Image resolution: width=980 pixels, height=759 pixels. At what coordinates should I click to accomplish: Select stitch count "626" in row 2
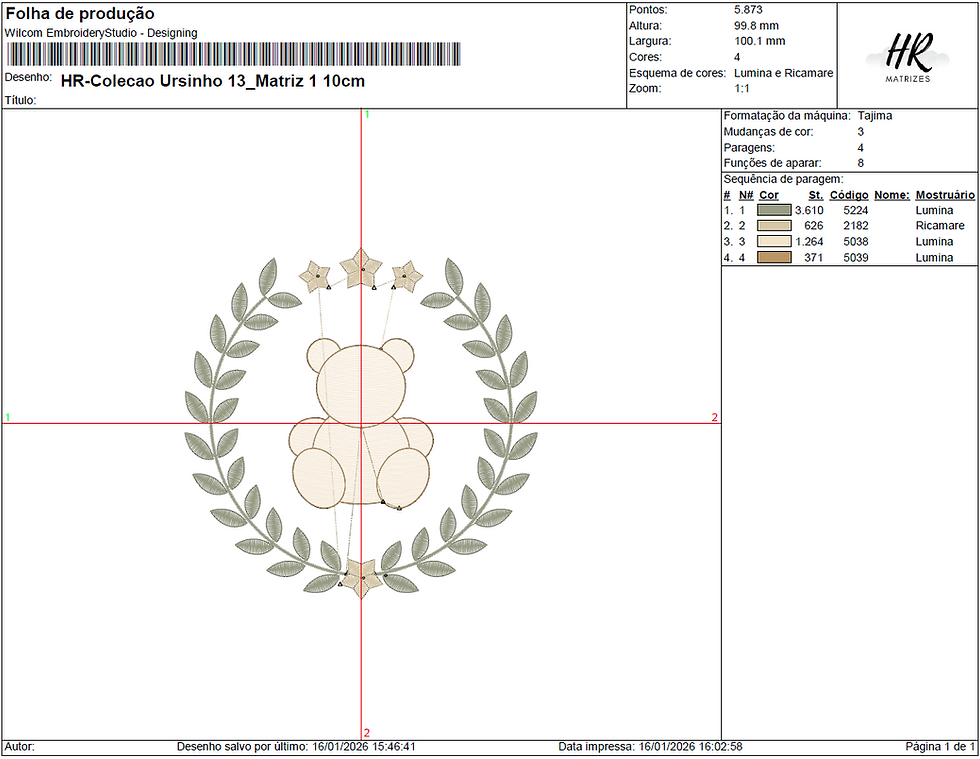(x=814, y=226)
